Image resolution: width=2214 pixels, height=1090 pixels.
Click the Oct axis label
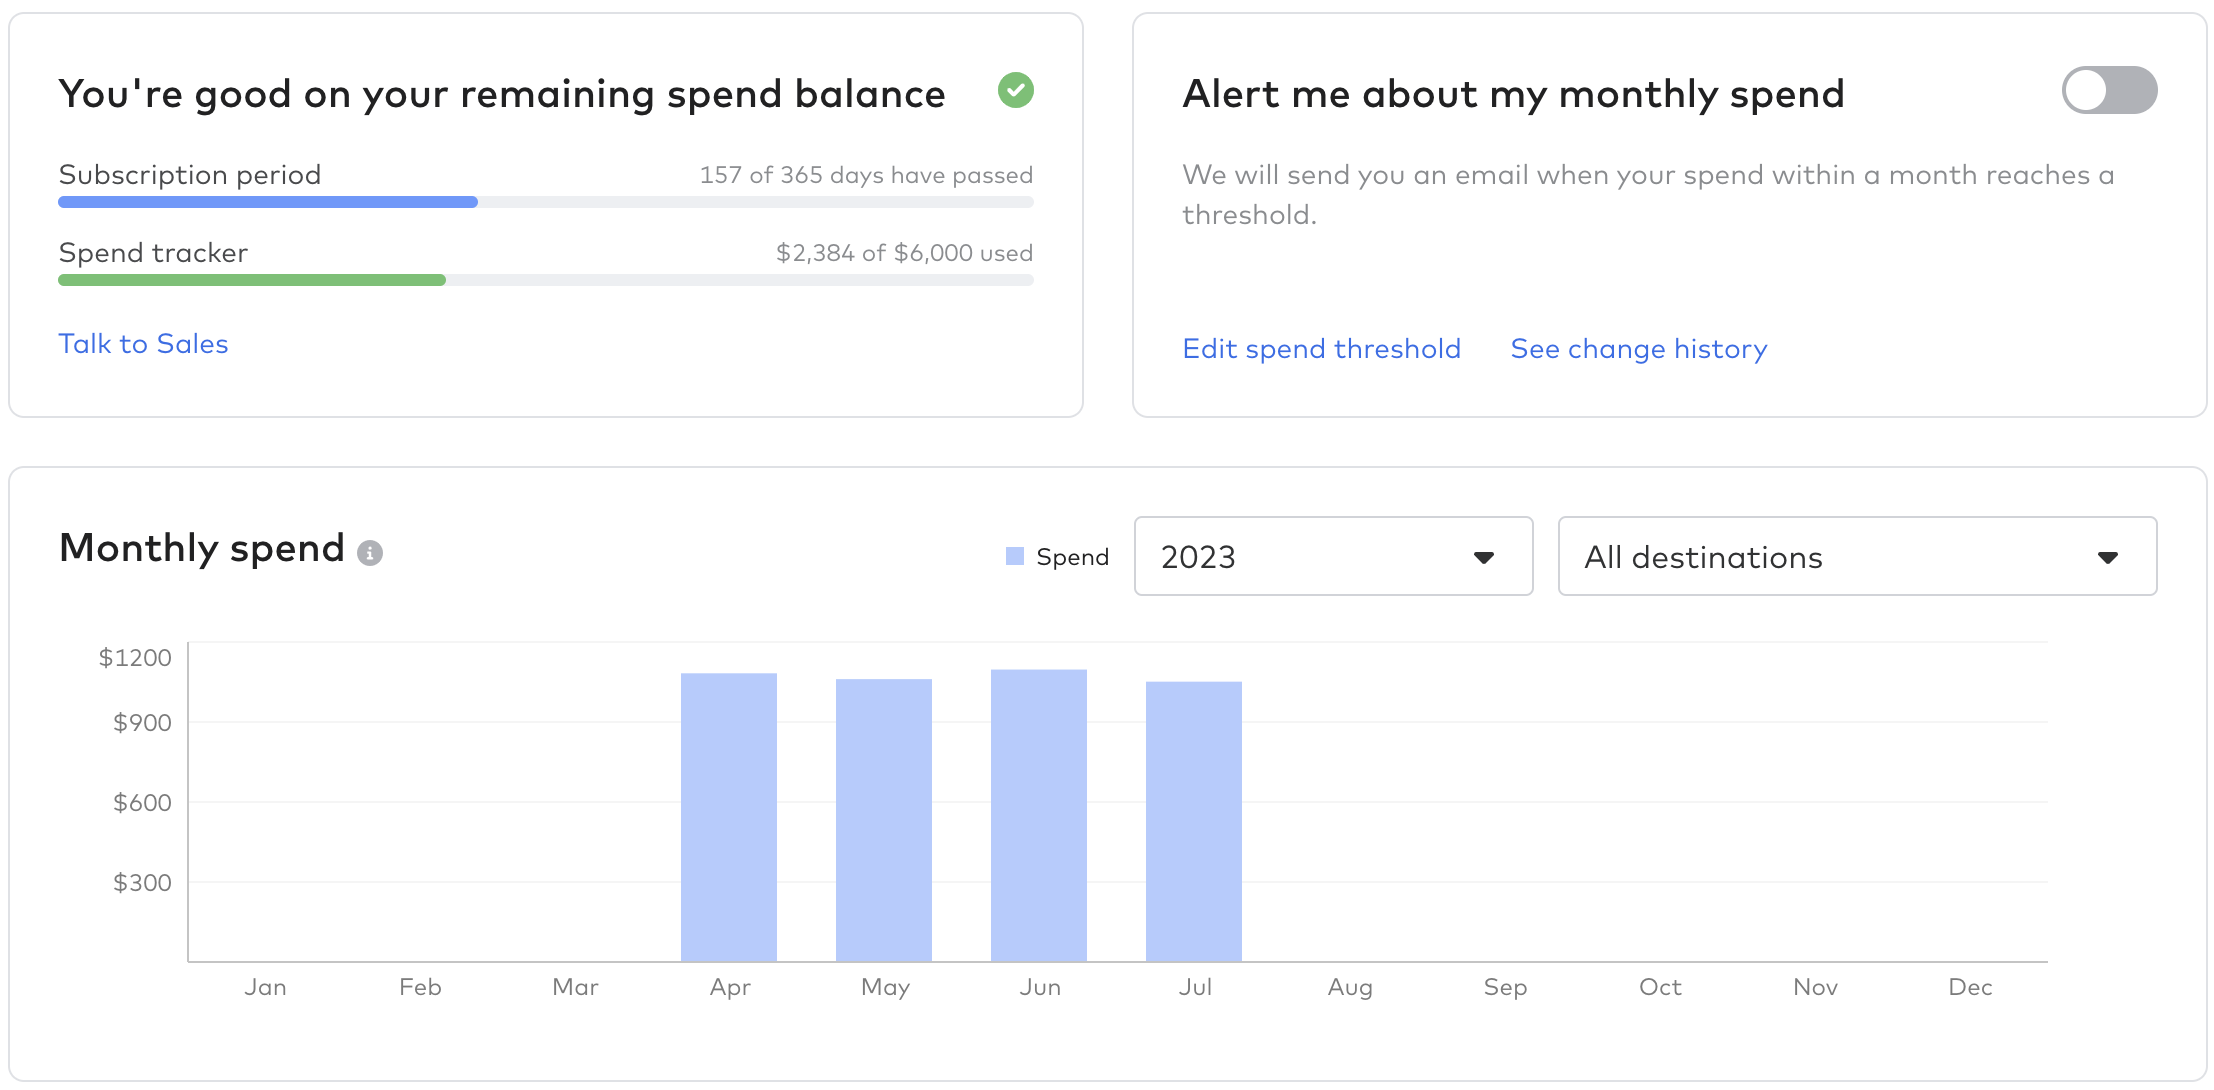point(1660,987)
